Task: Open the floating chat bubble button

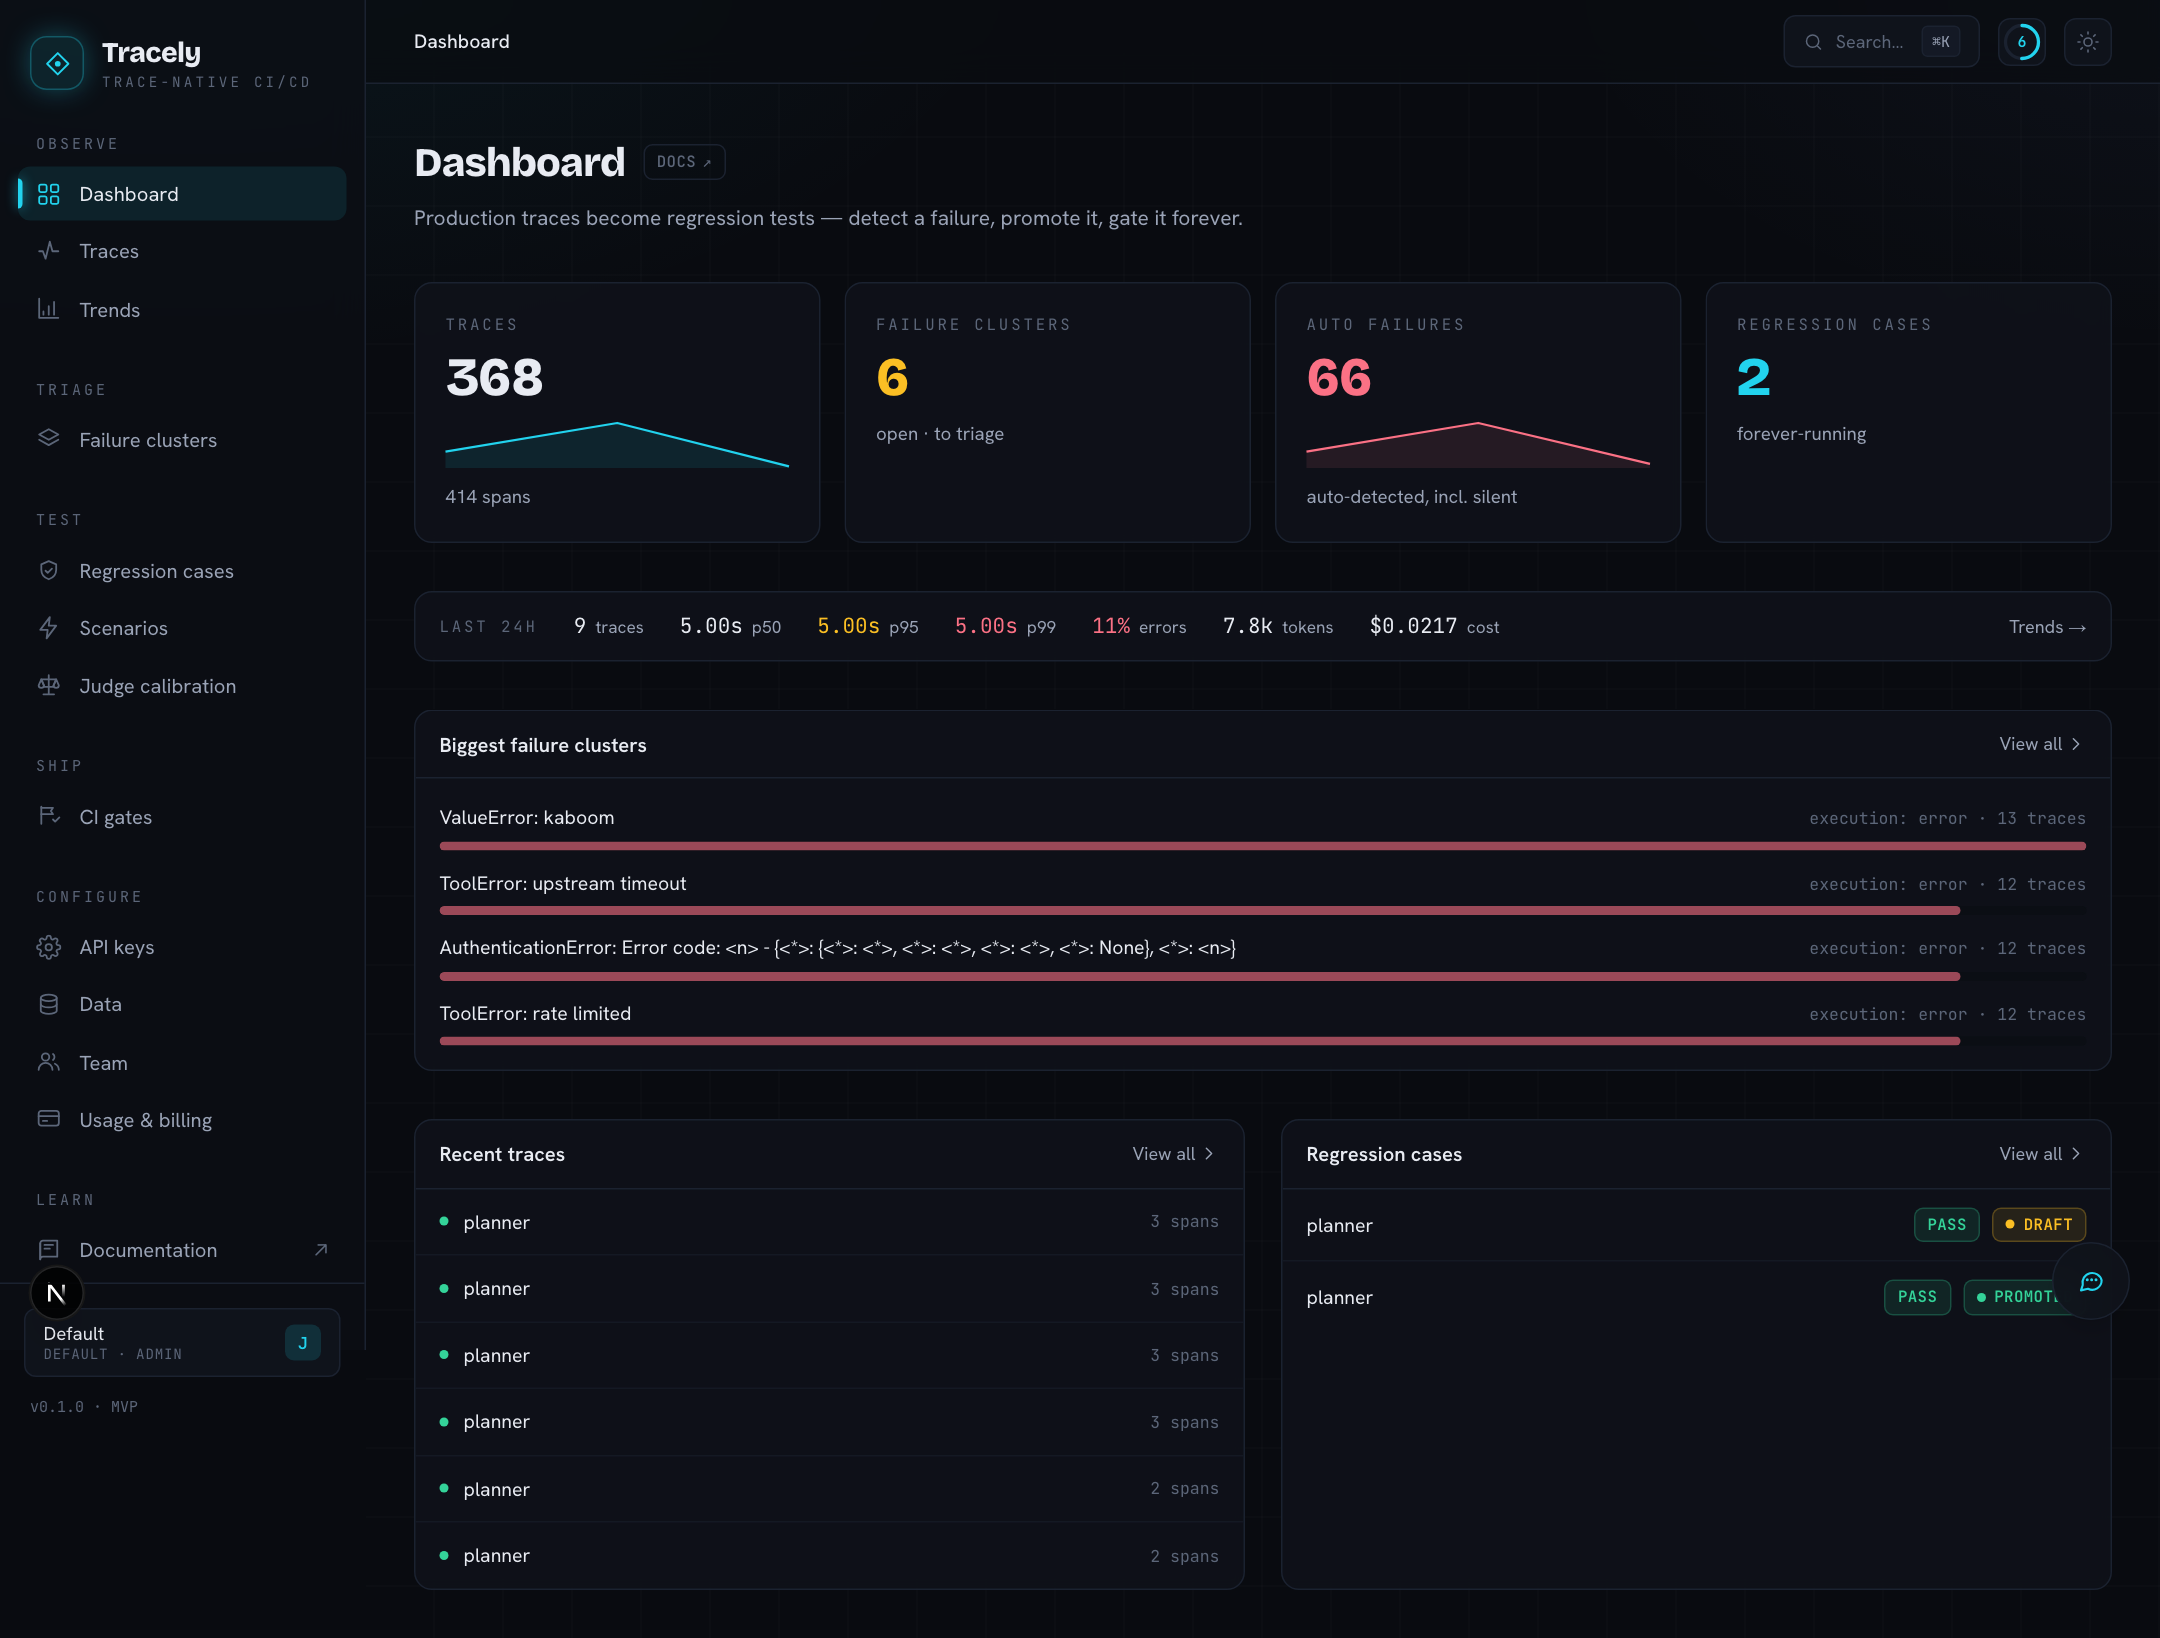Action: [x=2091, y=1282]
